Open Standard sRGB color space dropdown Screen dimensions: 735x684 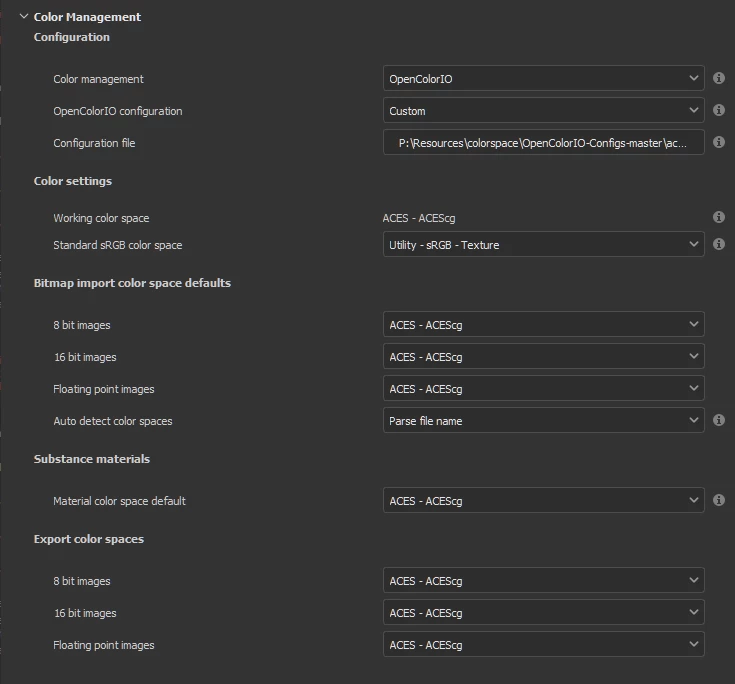(x=543, y=244)
